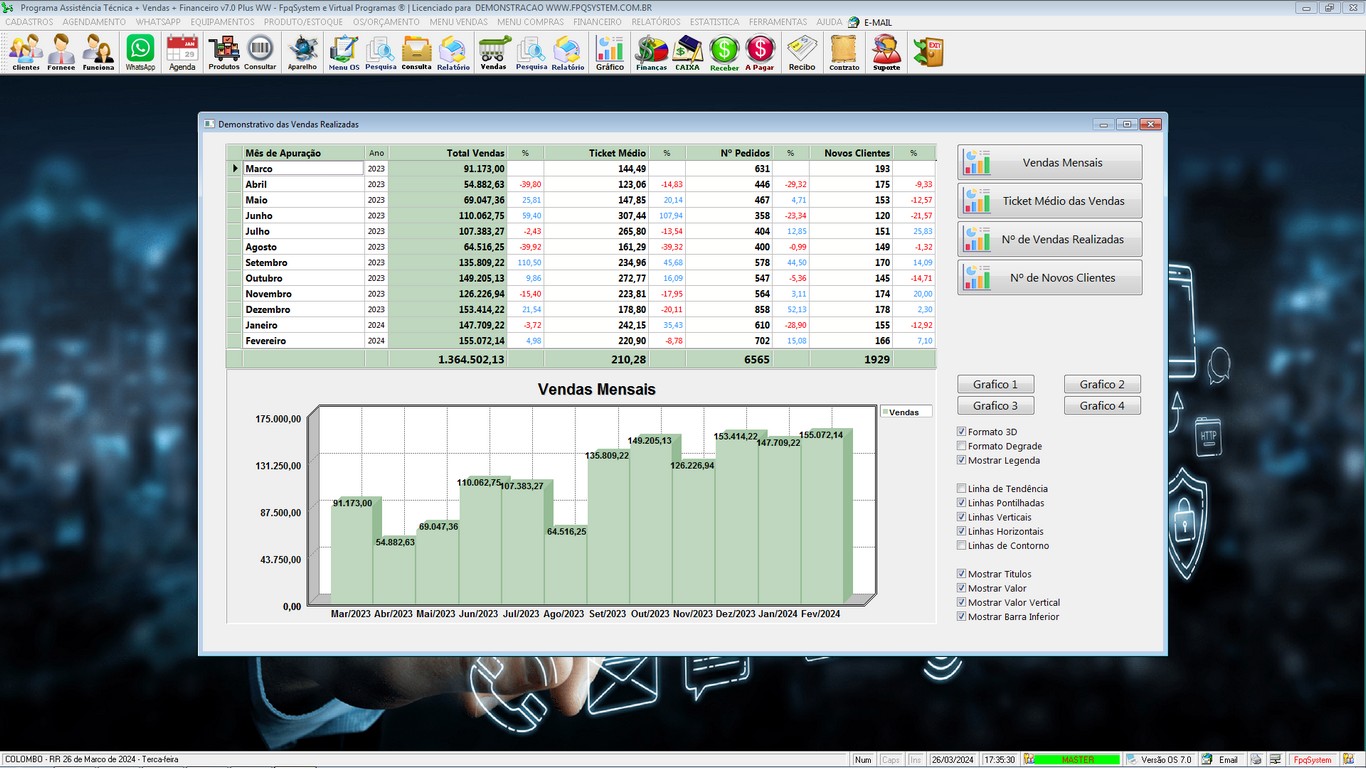Uncheck the Mostrar Títulos option

(962, 574)
